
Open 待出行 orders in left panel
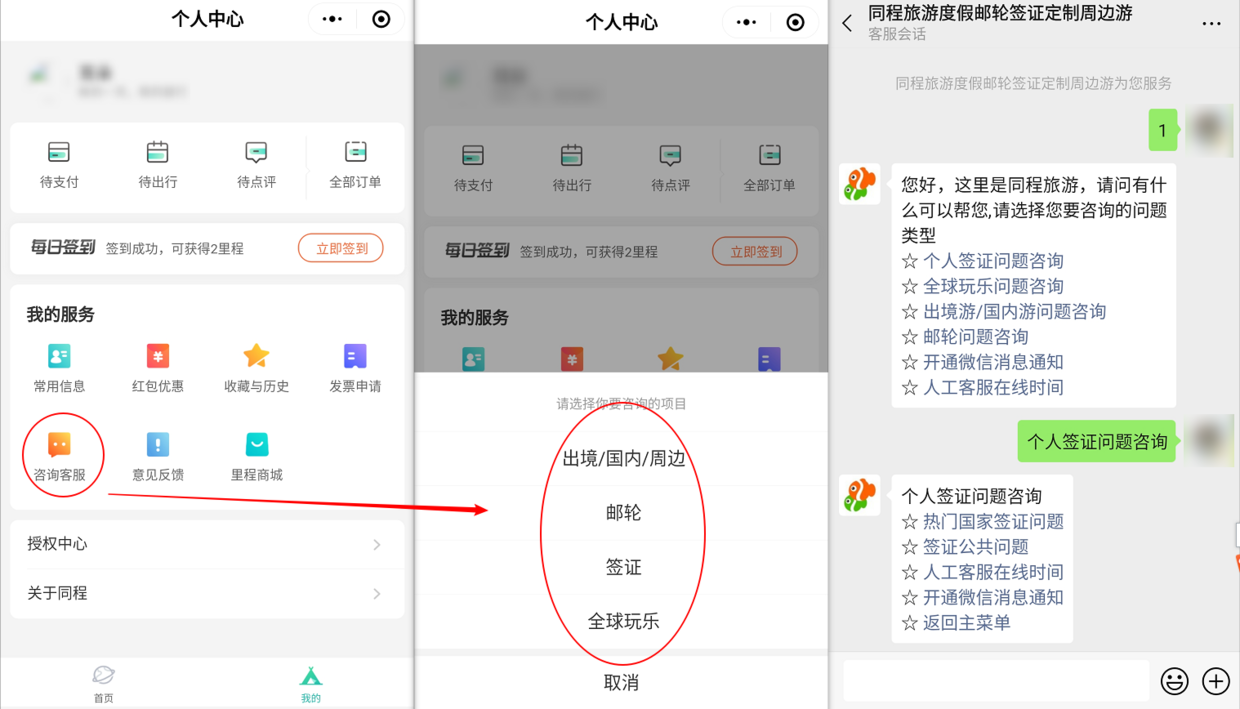157,165
